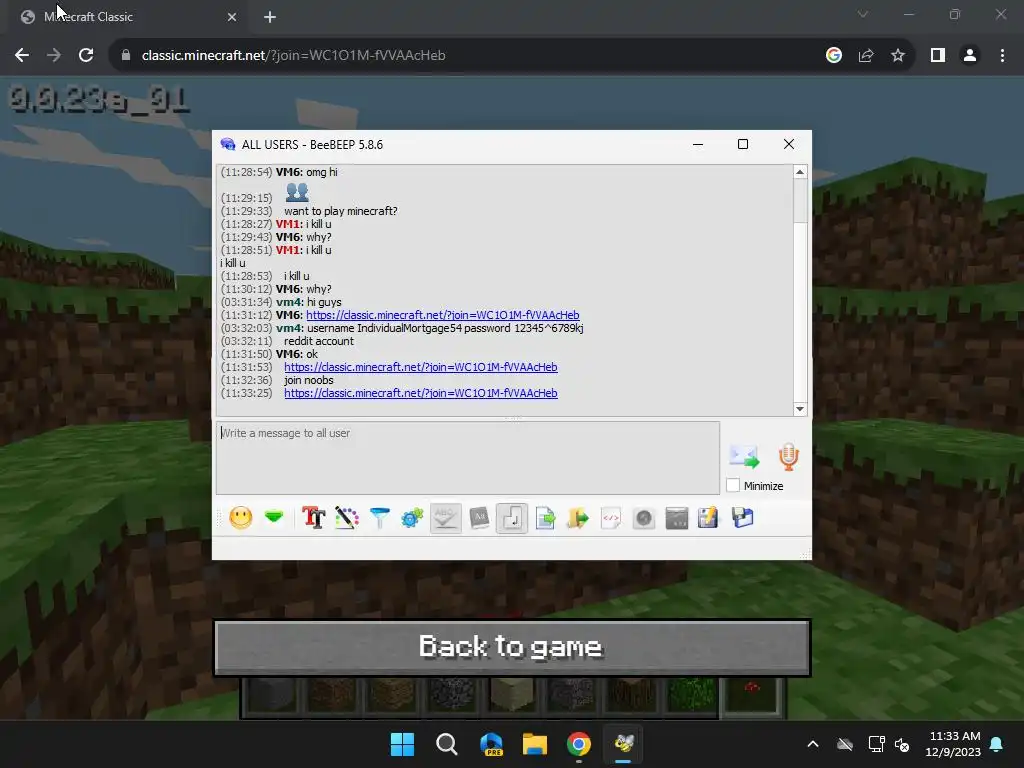Image resolution: width=1024 pixels, height=768 pixels.
Task: Click the double blue floppy disks icon
Action: tap(743, 518)
